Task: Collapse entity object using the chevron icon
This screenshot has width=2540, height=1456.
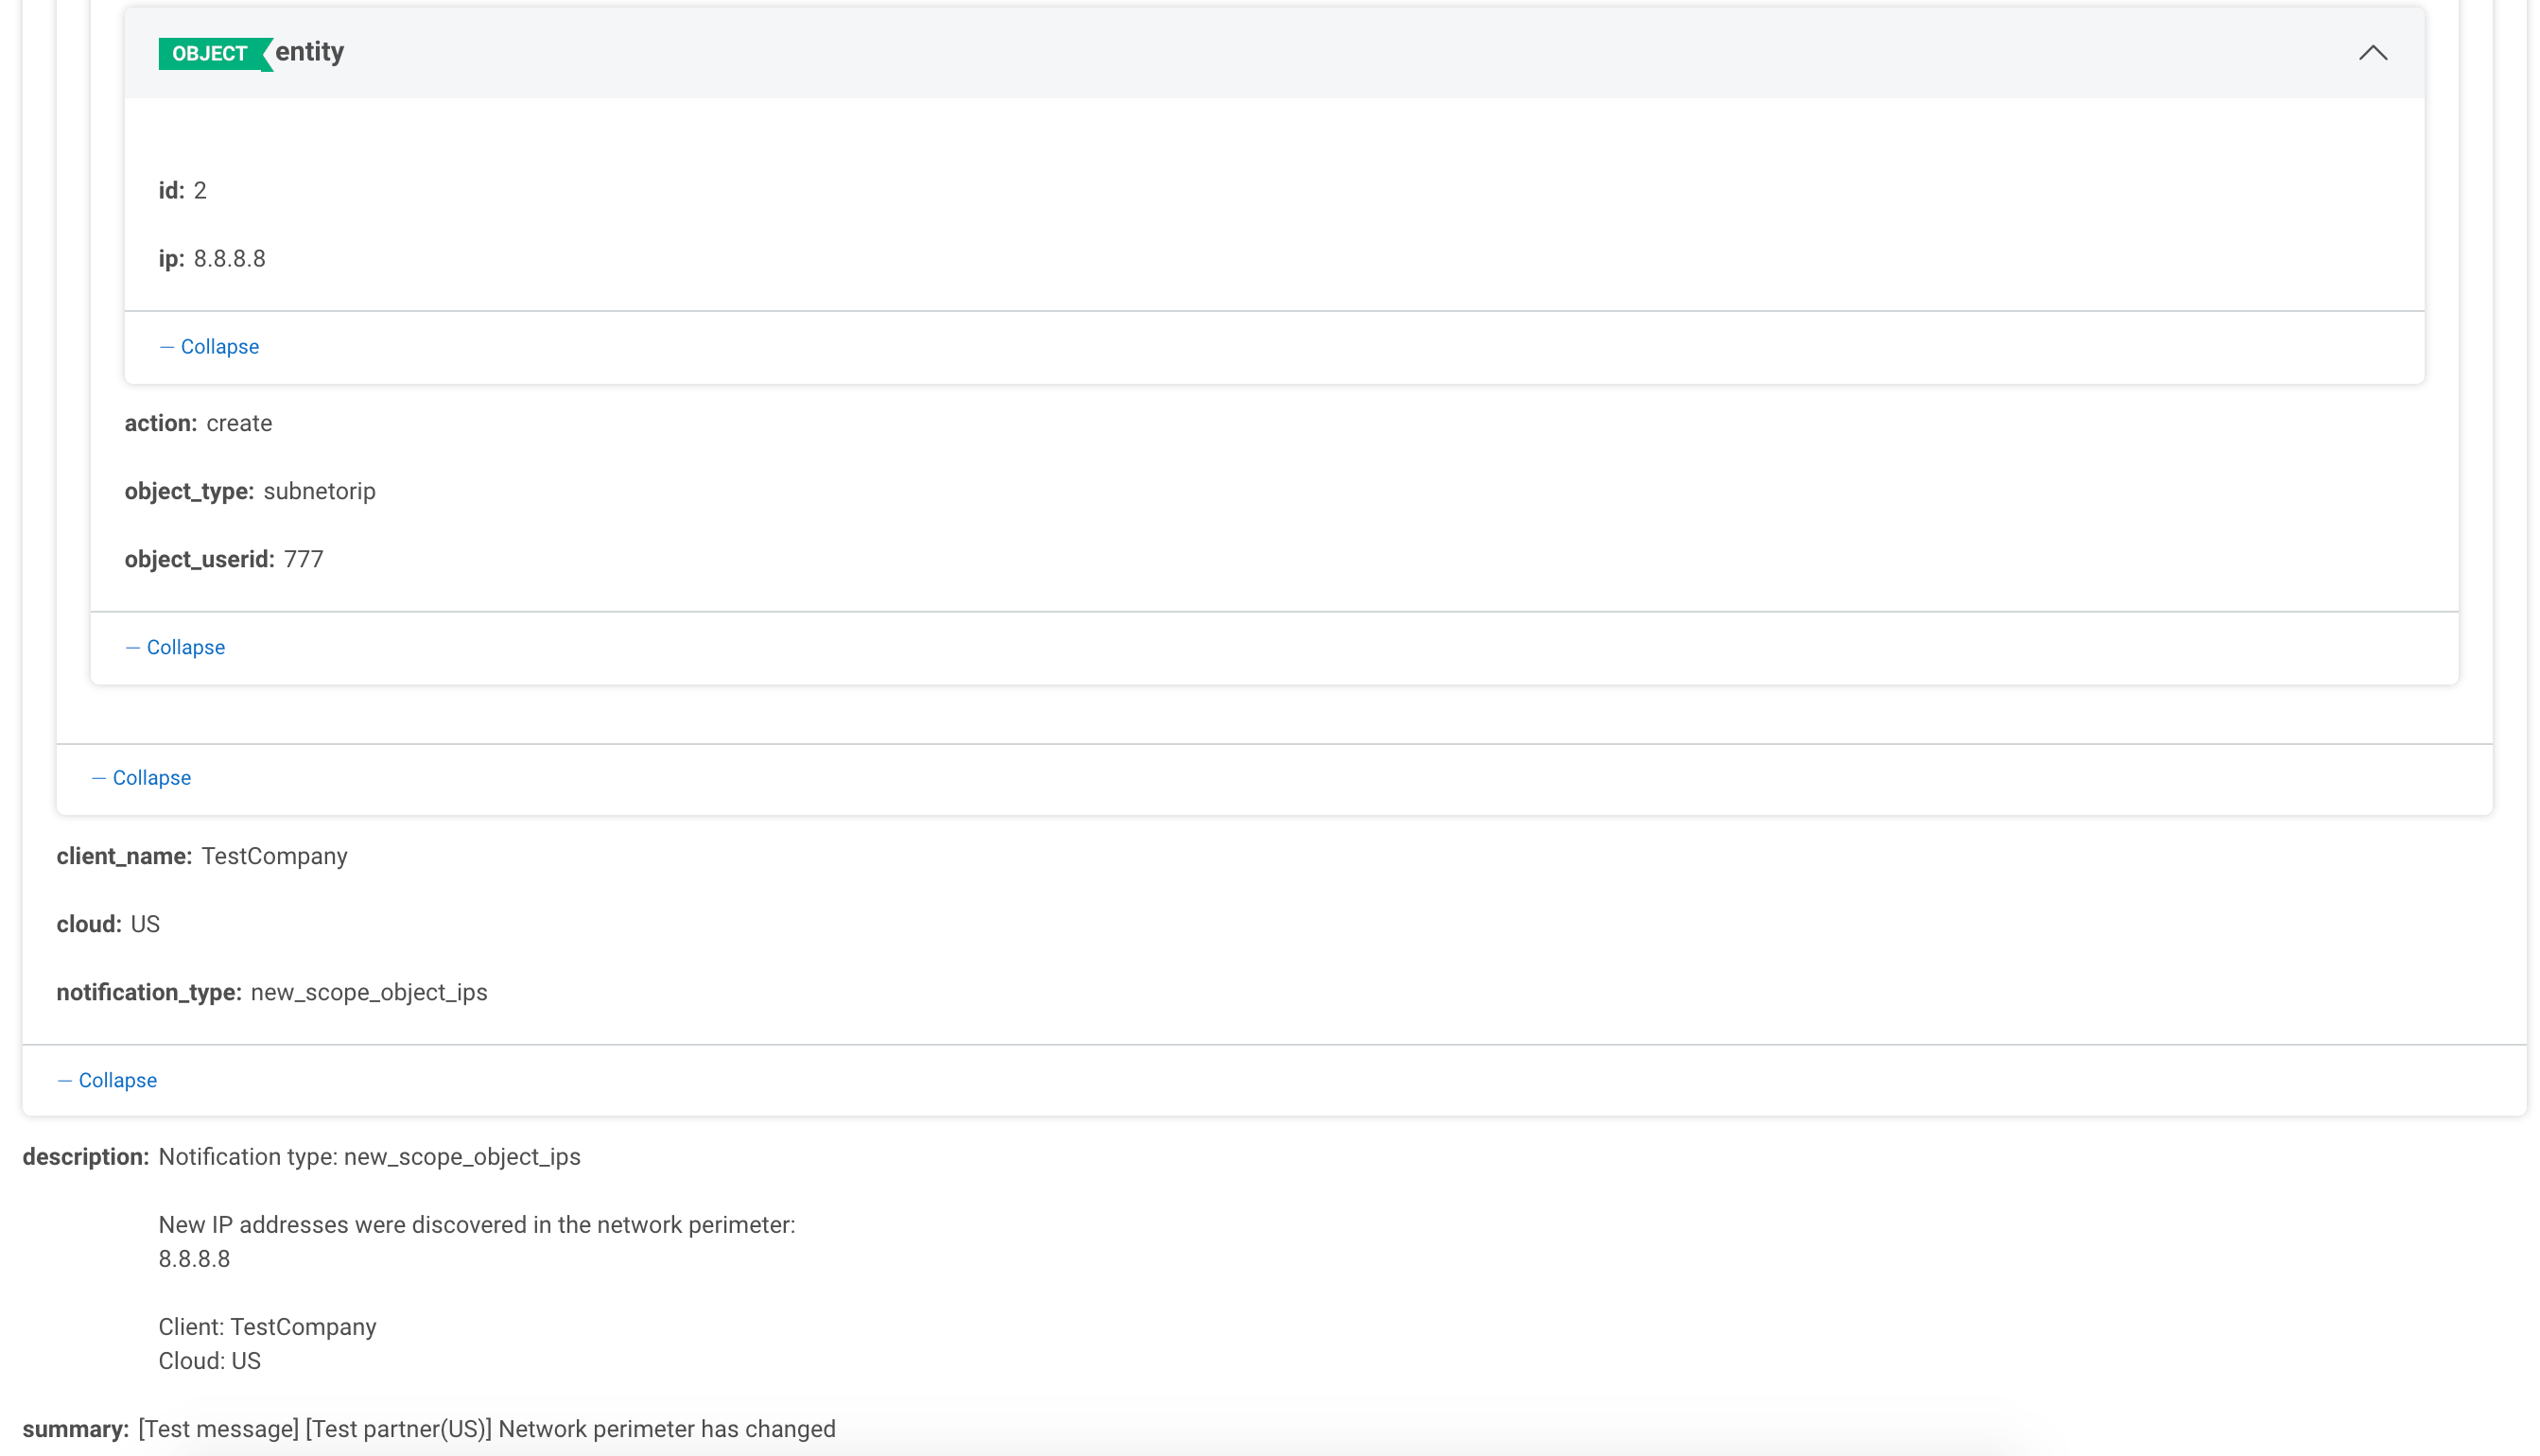Action: click(x=2373, y=54)
